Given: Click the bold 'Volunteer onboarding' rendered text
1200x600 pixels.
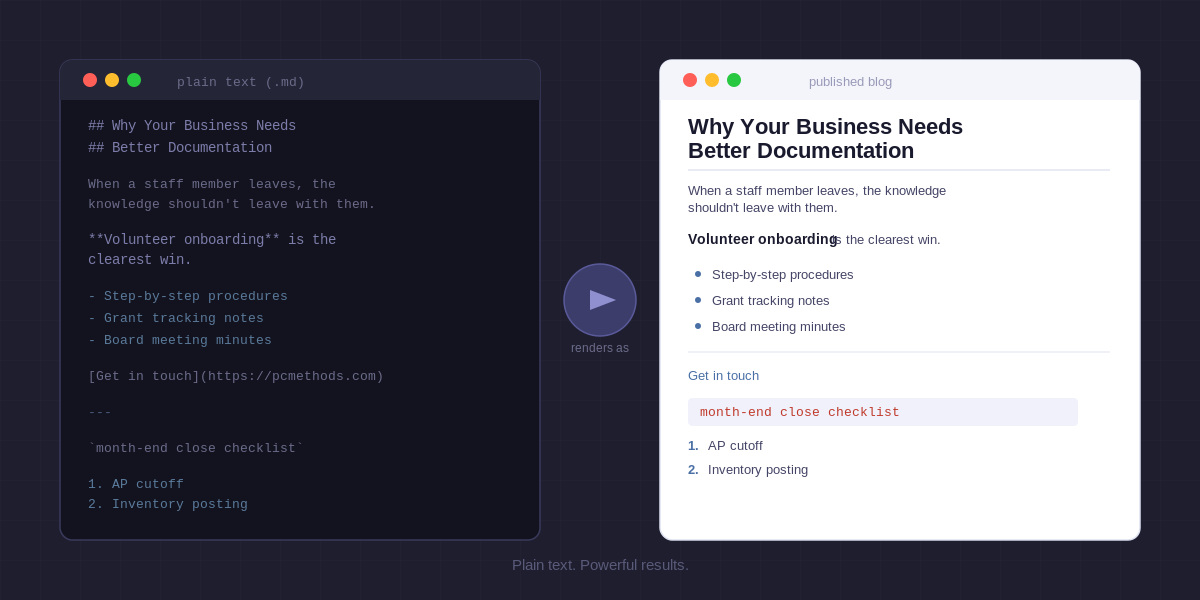Looking at the screenshot, I should [x=762, y=239].
